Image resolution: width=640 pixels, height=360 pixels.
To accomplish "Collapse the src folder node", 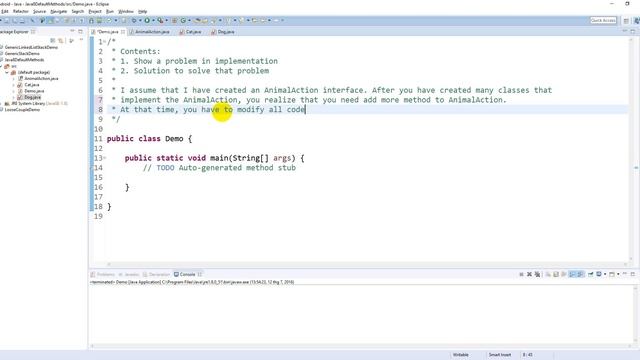I will coord(2,66).
